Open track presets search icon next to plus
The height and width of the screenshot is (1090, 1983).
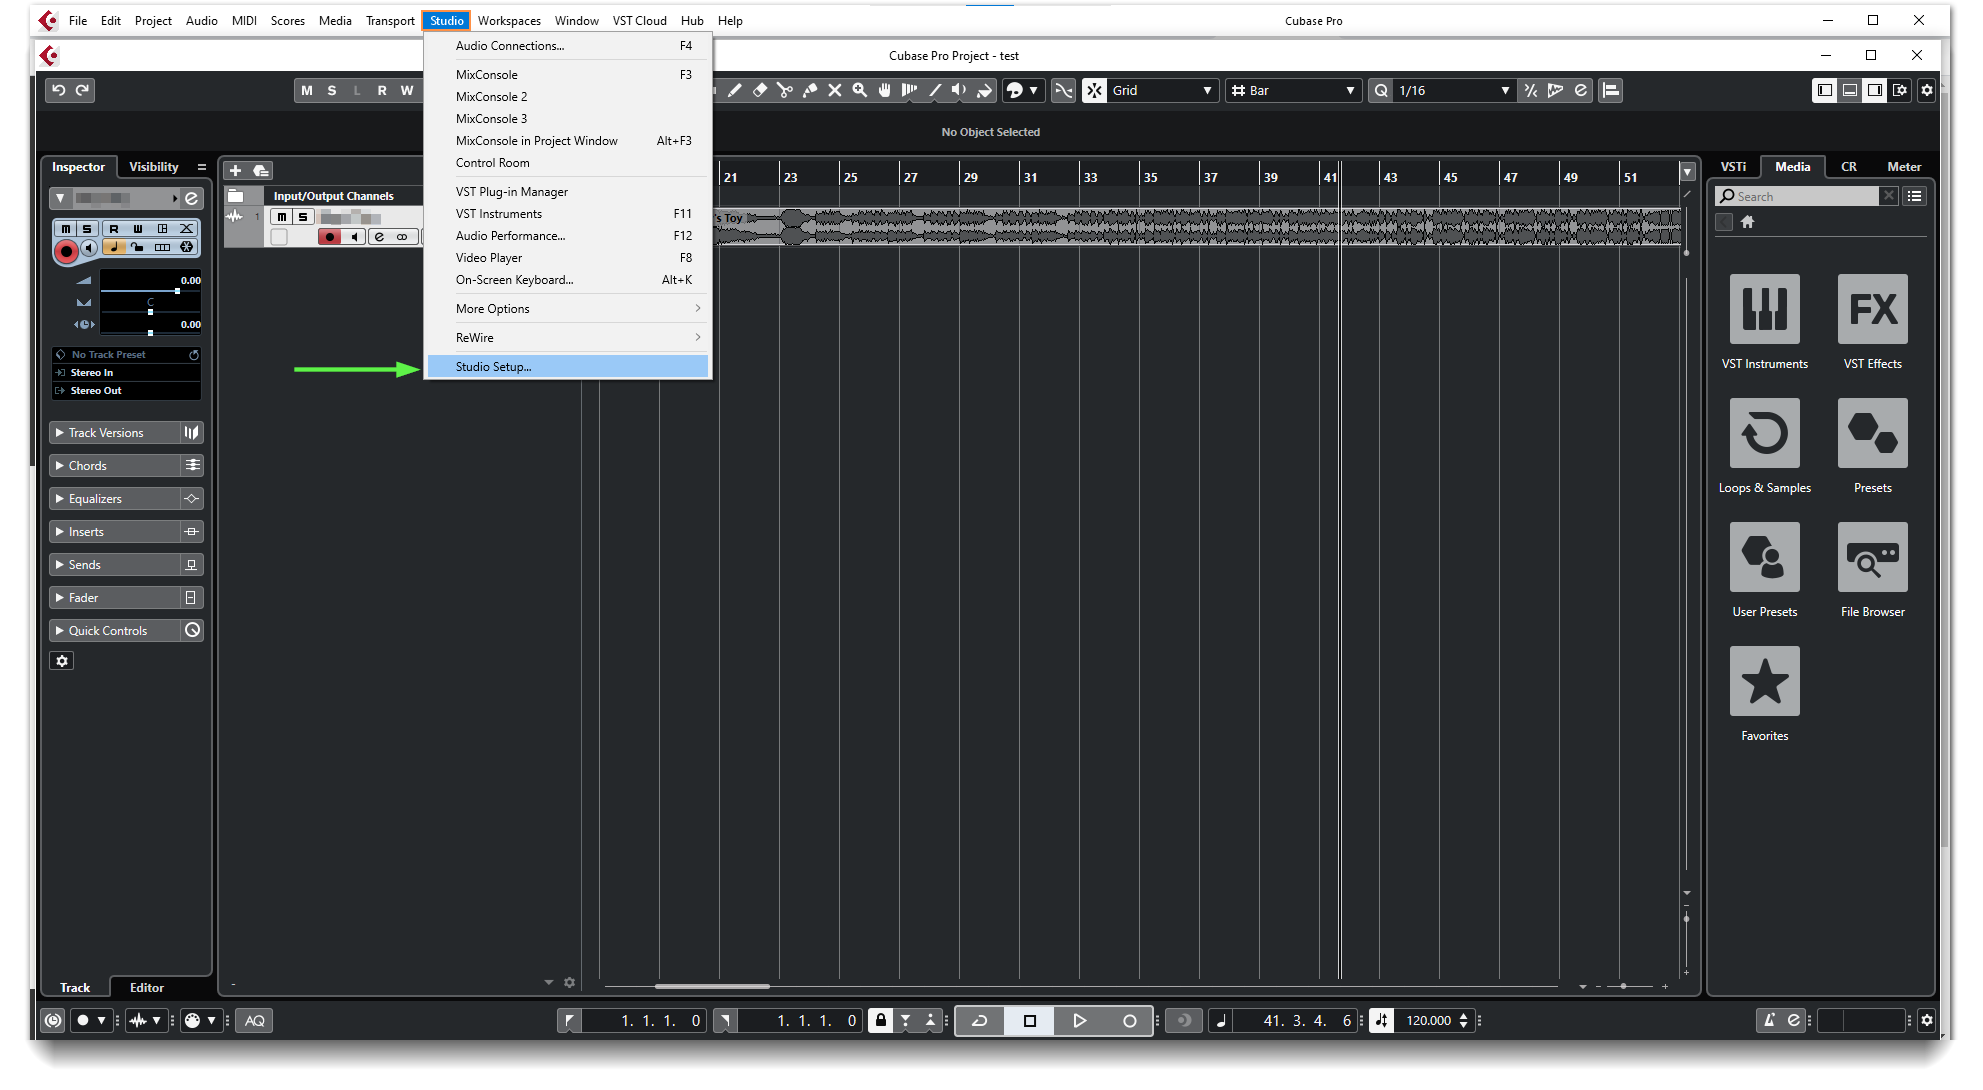tap(261, 171)
